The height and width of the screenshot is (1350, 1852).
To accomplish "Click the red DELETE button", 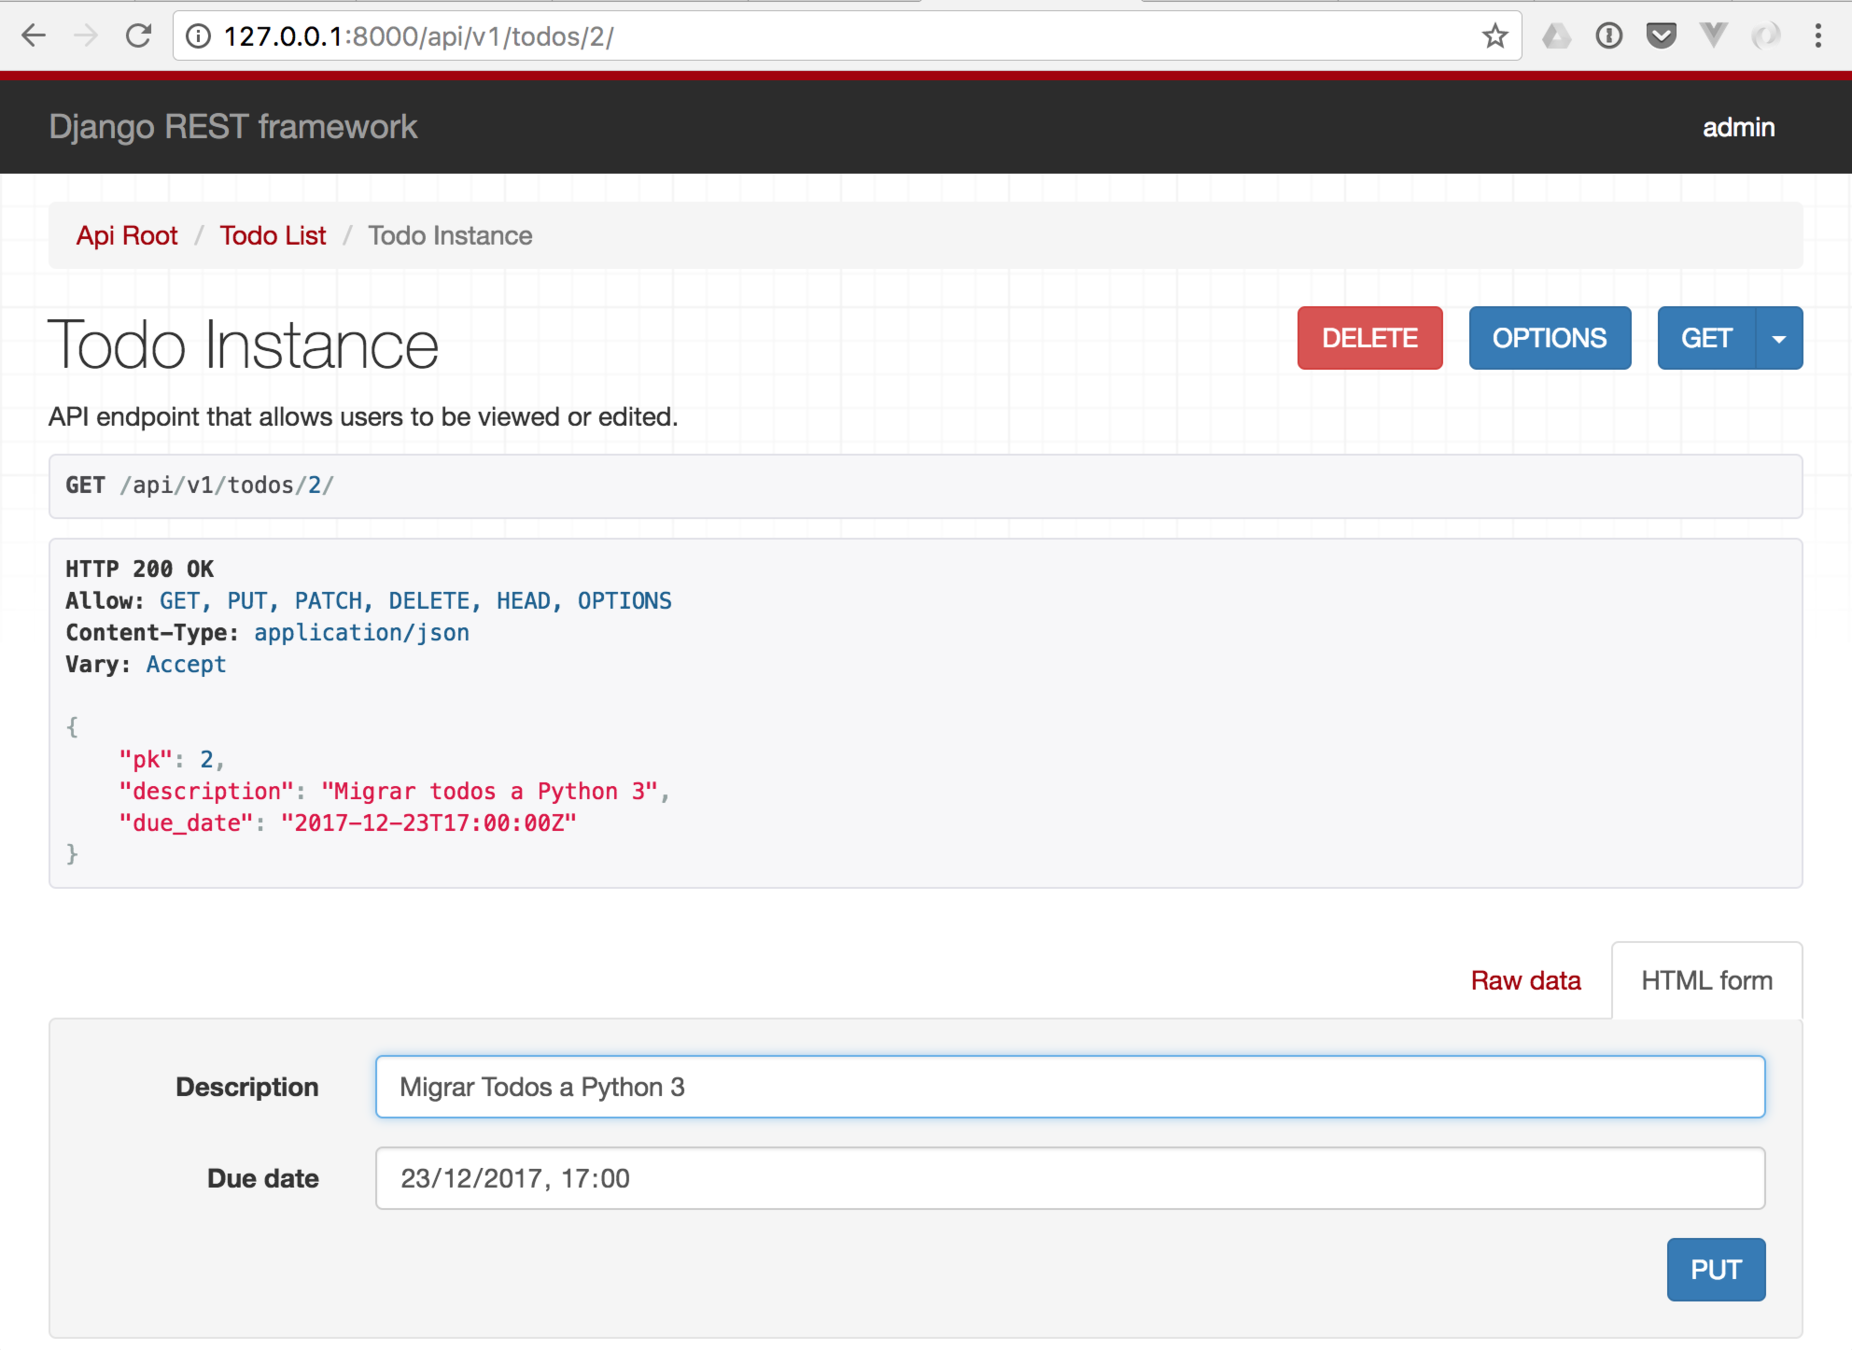I will pos(1369,338).
